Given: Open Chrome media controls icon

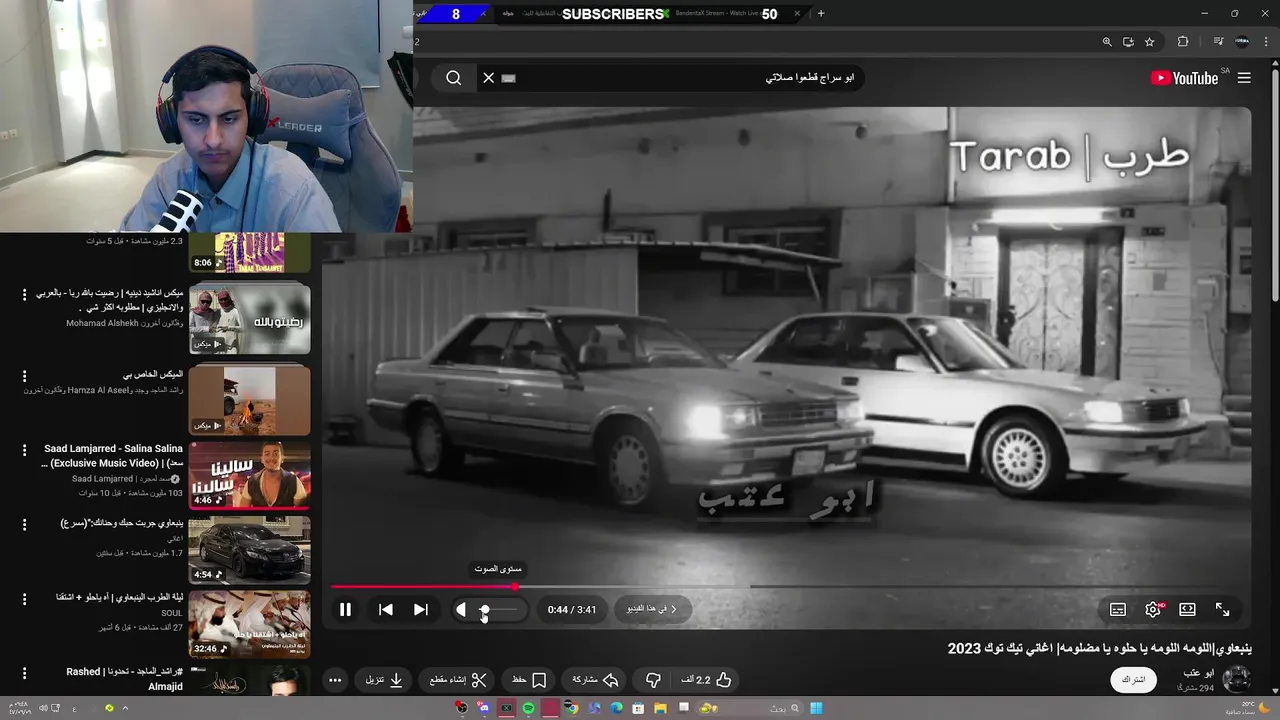Looking at the screenshot, I should 1218,42.
